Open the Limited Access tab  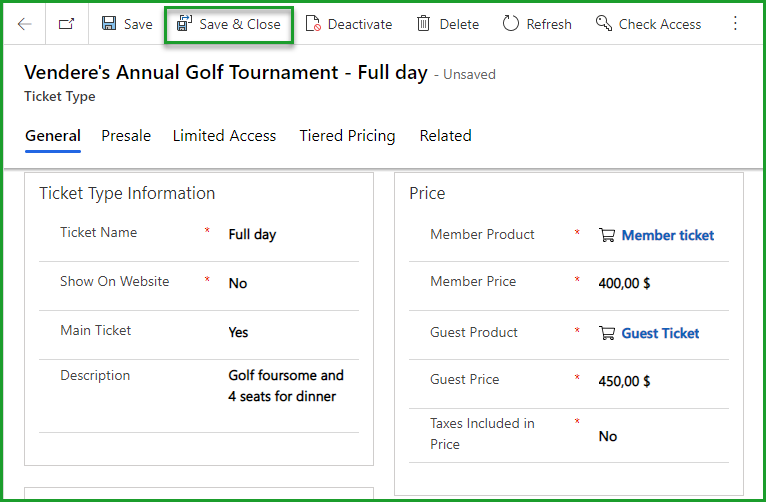pyautogui.click(x=224, y=136)
